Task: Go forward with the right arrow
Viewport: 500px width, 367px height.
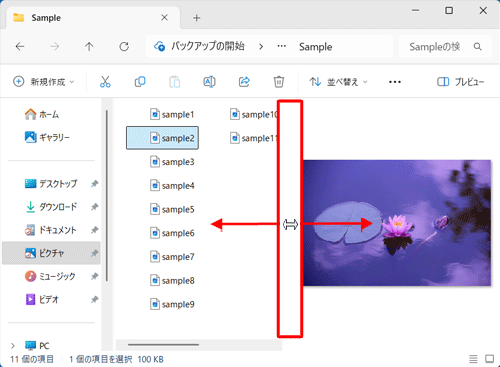Action: point(54,47)
